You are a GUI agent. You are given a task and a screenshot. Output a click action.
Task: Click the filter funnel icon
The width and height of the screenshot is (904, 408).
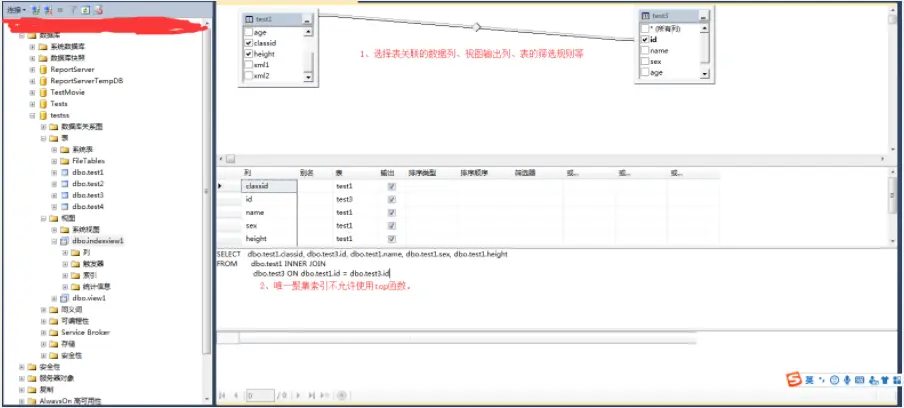73,10
